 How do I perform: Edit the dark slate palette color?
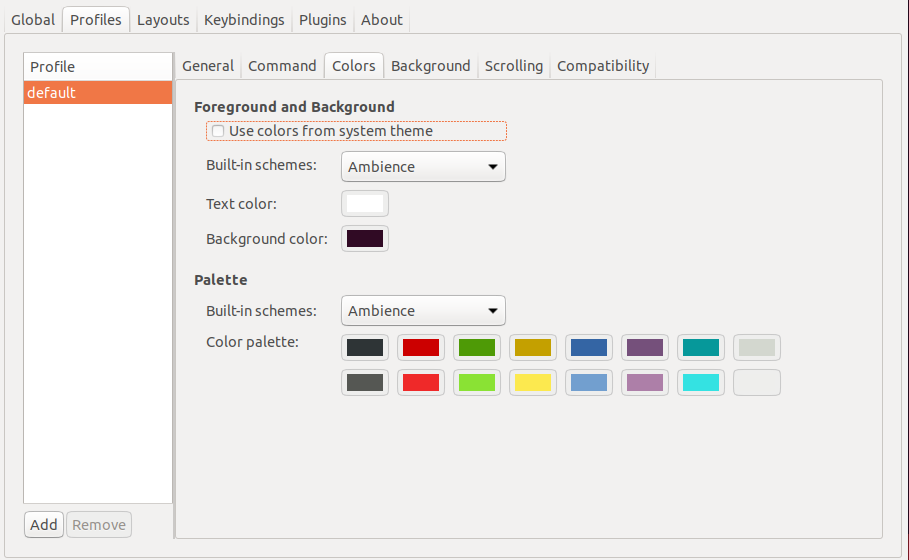[x=365, y=348]
